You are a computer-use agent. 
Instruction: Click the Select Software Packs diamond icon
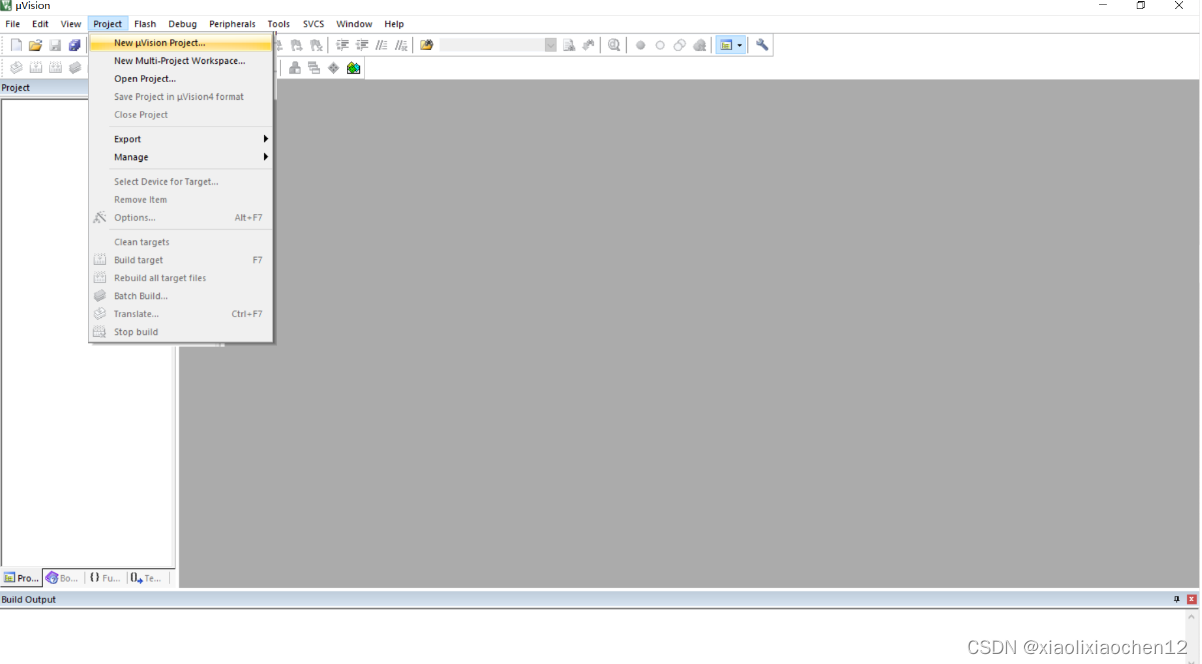tap(333, 68)
